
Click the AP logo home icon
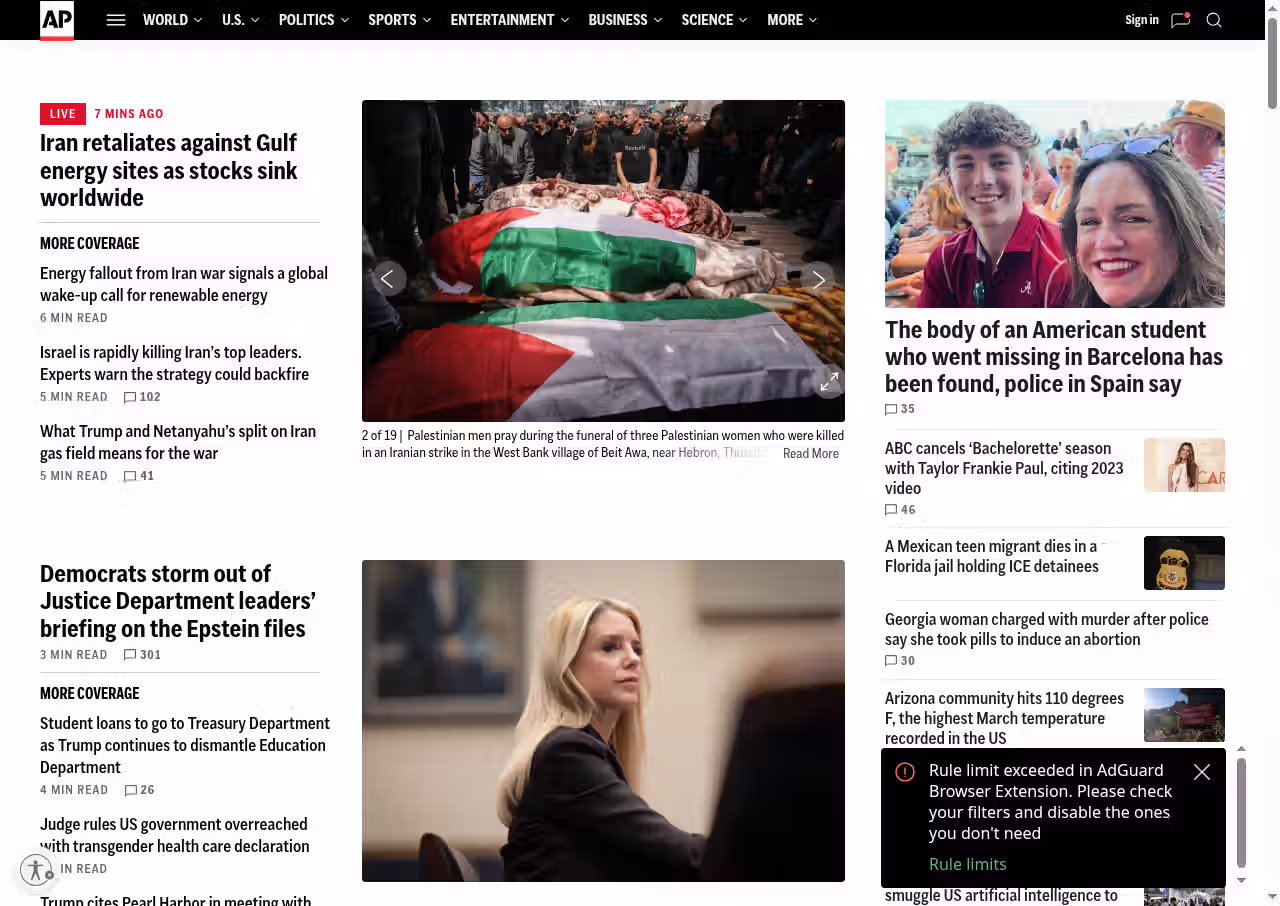click(x=57, y=20)
